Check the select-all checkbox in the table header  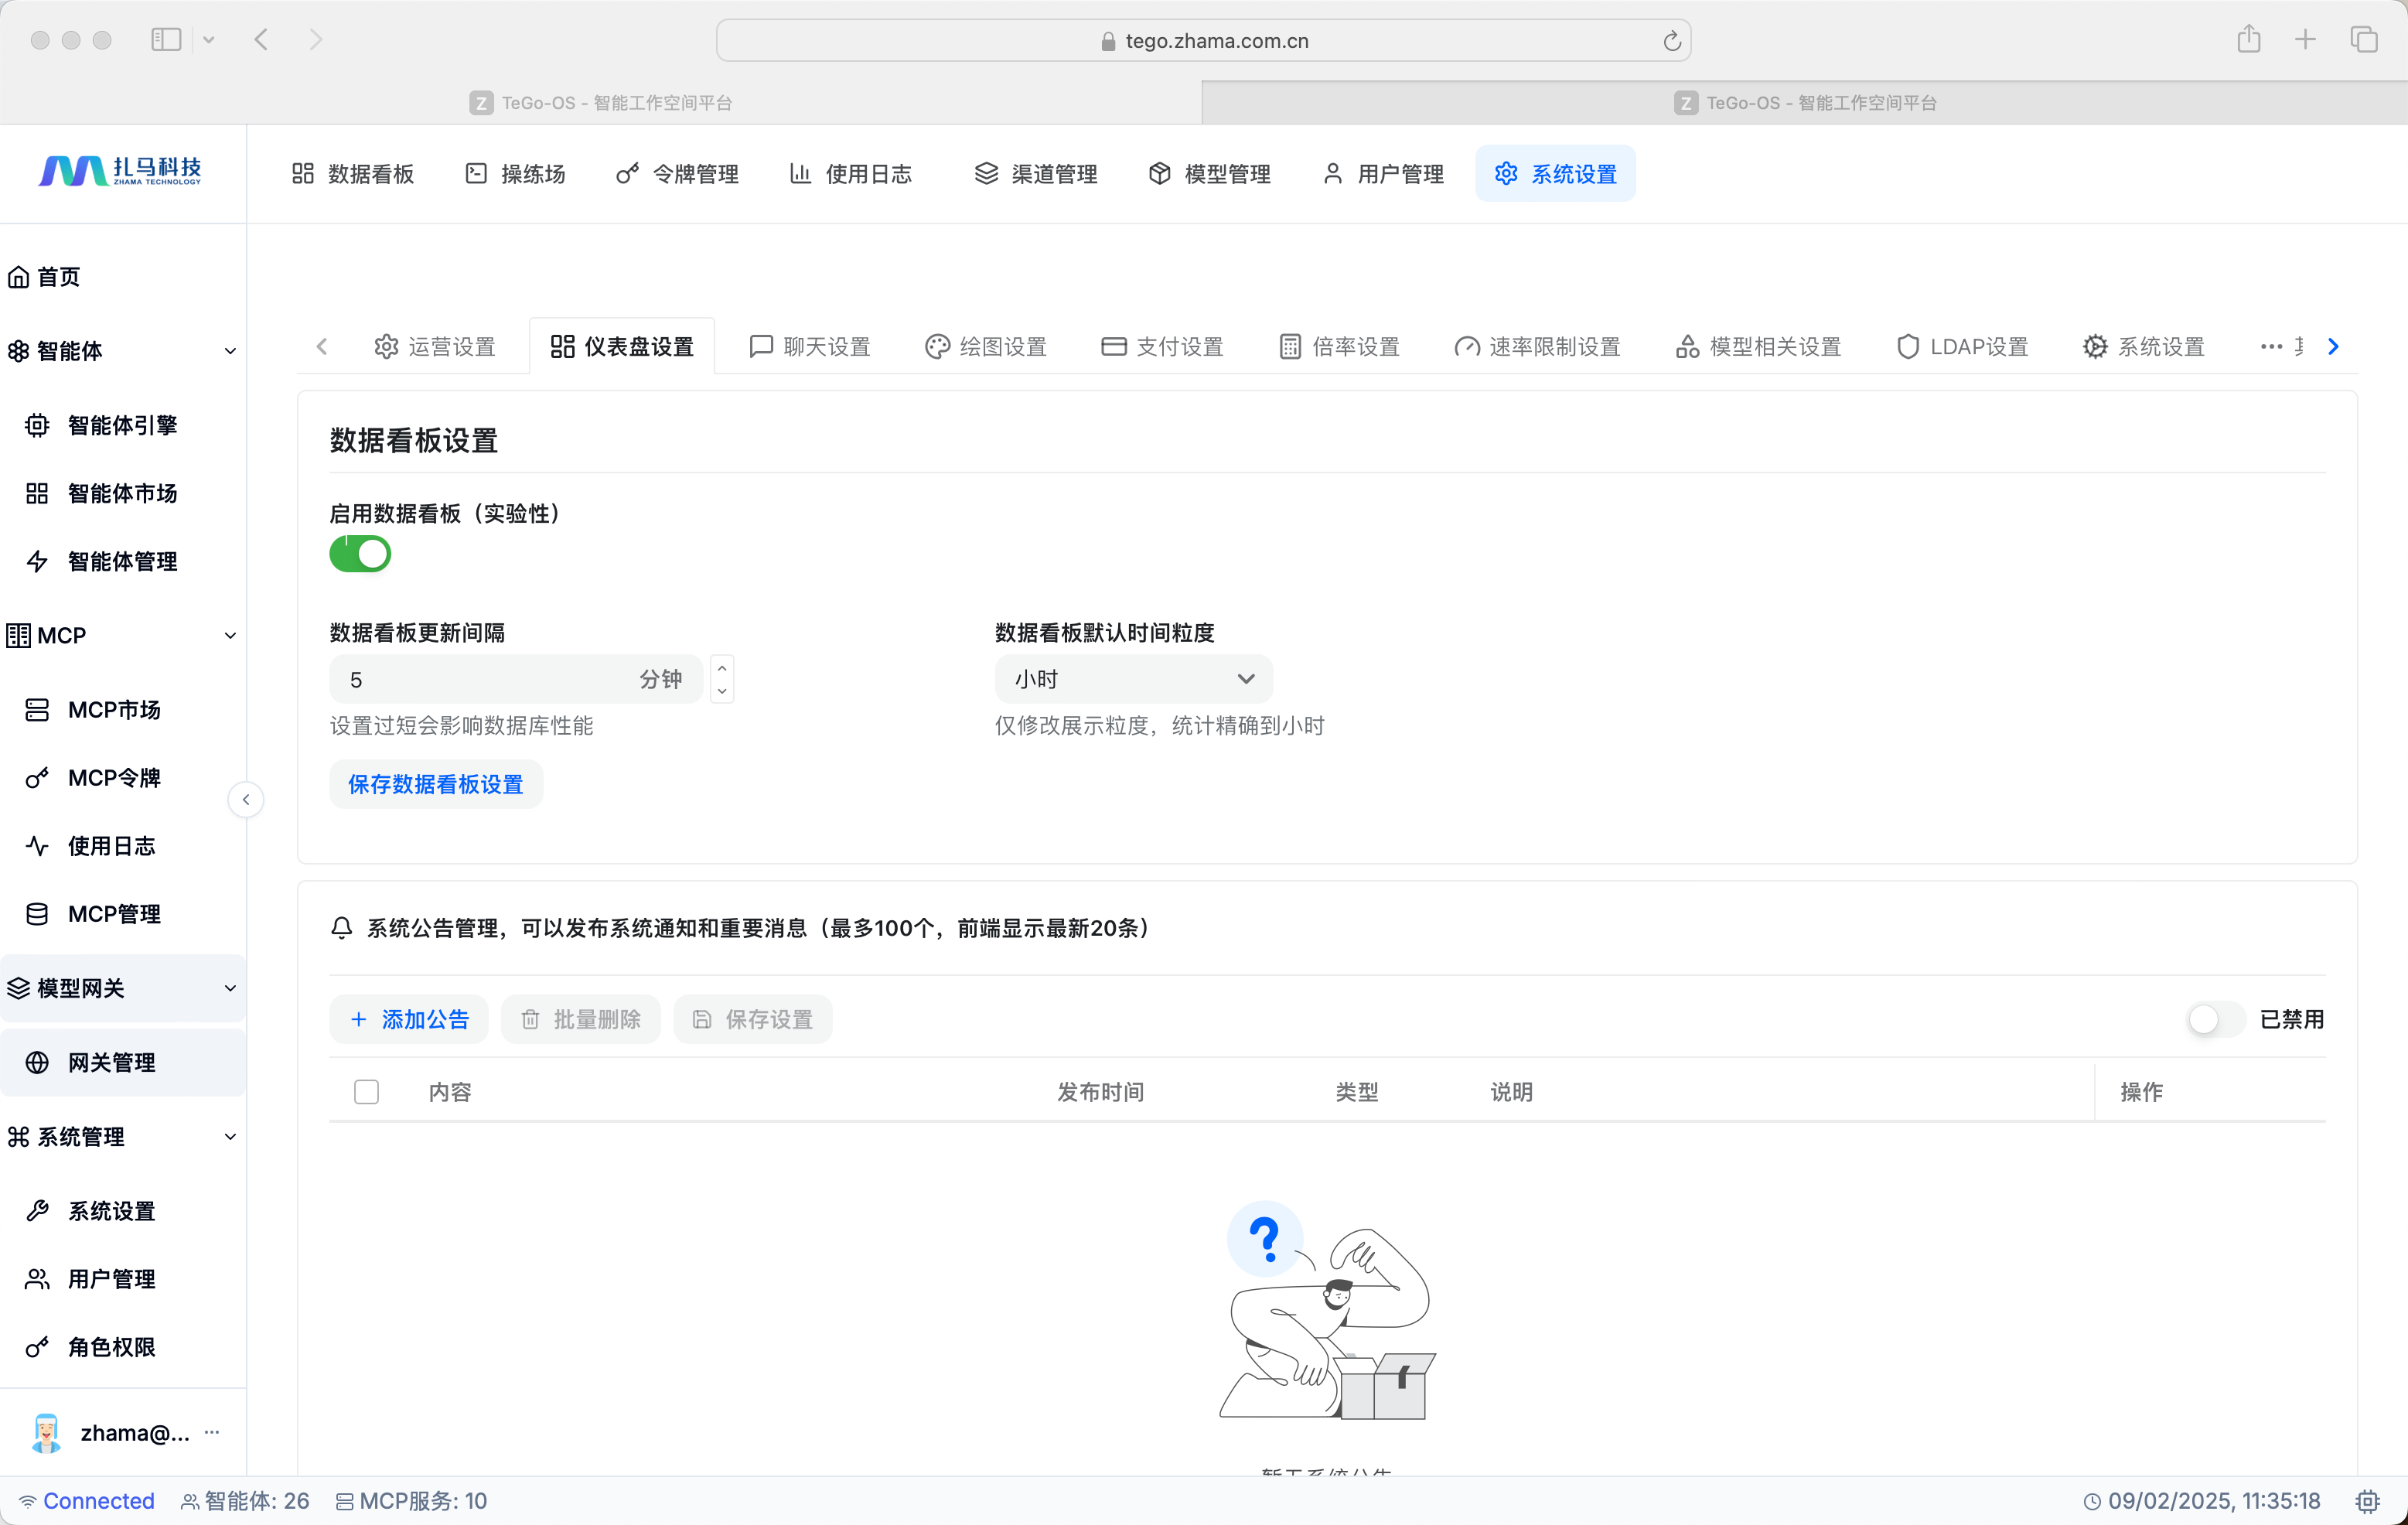367,1092
